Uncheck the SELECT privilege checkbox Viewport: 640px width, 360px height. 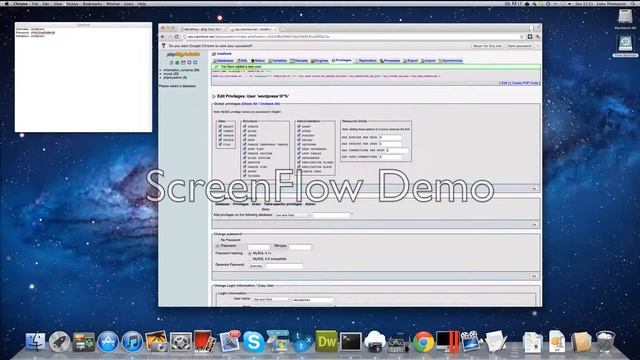tap(220, 127)
